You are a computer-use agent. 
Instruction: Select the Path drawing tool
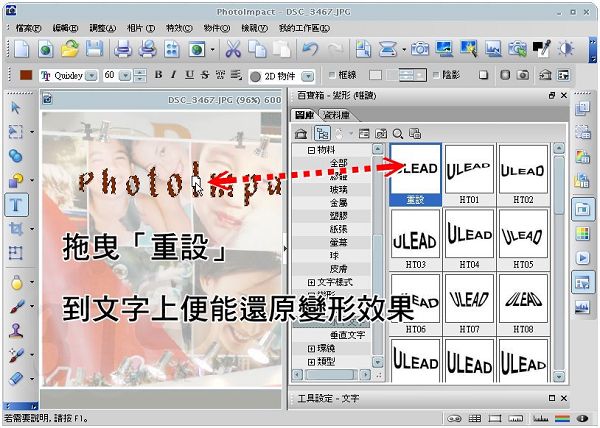[16, 180]
